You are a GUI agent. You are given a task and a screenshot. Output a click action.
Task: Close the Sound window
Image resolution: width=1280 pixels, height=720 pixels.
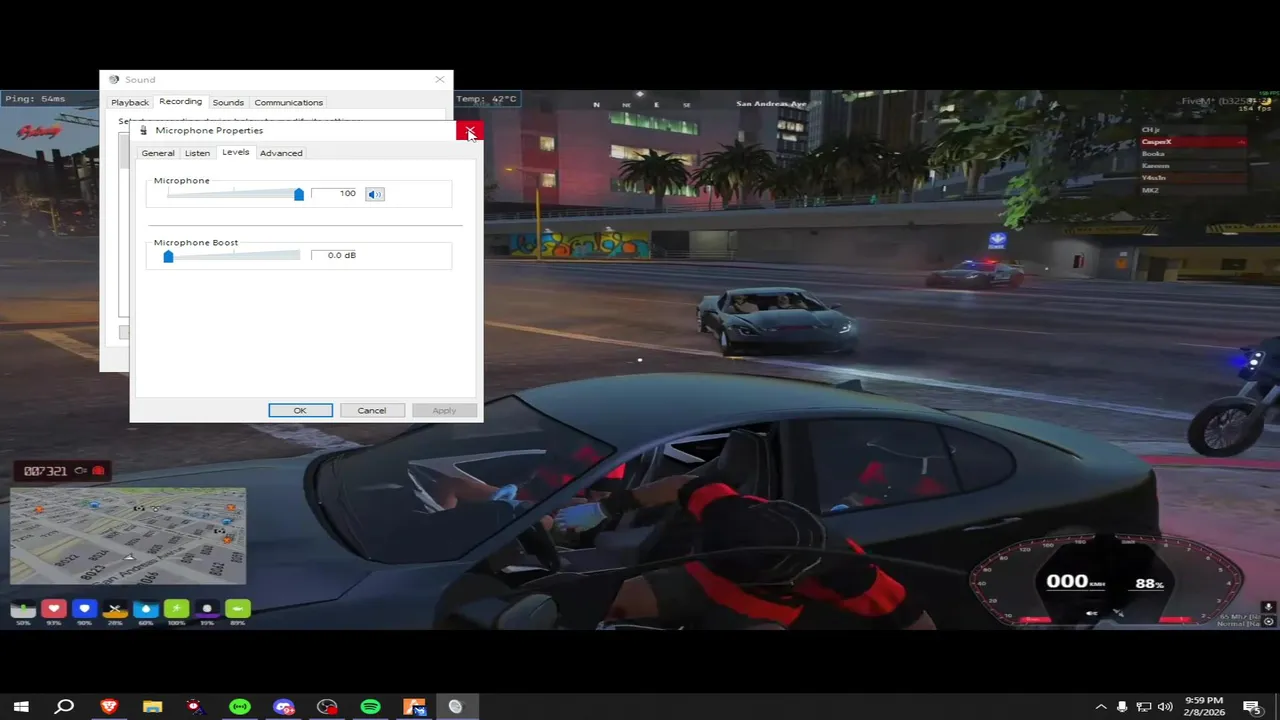pyautogui.click(x=439, y=80)
